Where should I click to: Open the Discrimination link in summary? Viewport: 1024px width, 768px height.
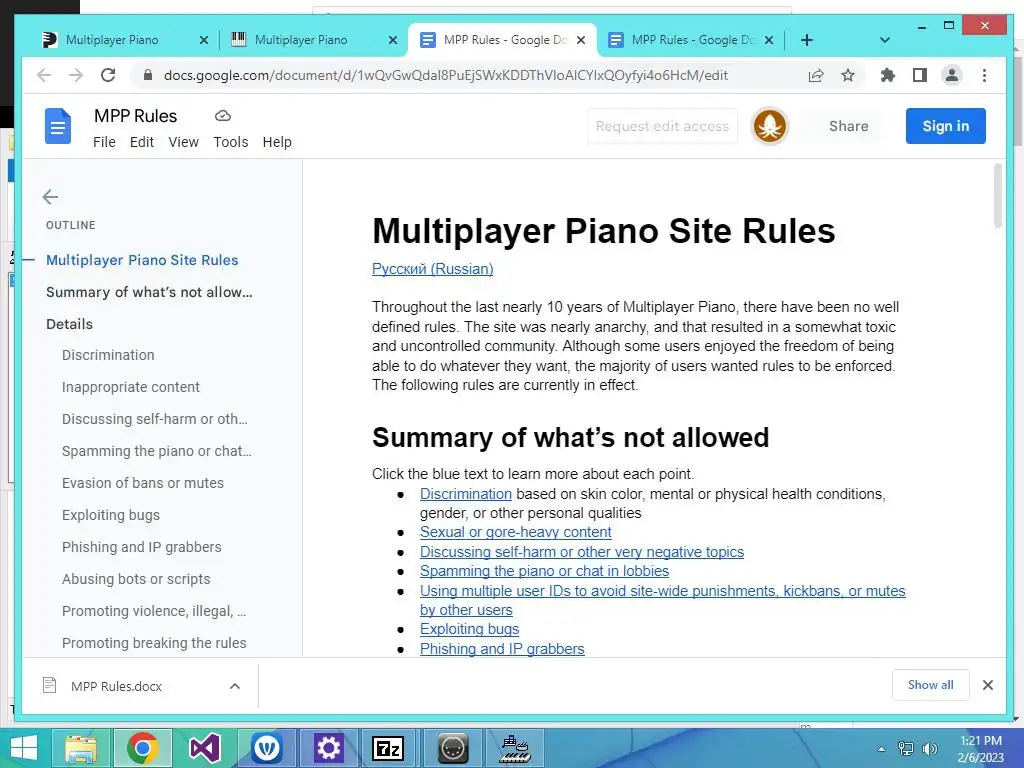coord(466,494)
